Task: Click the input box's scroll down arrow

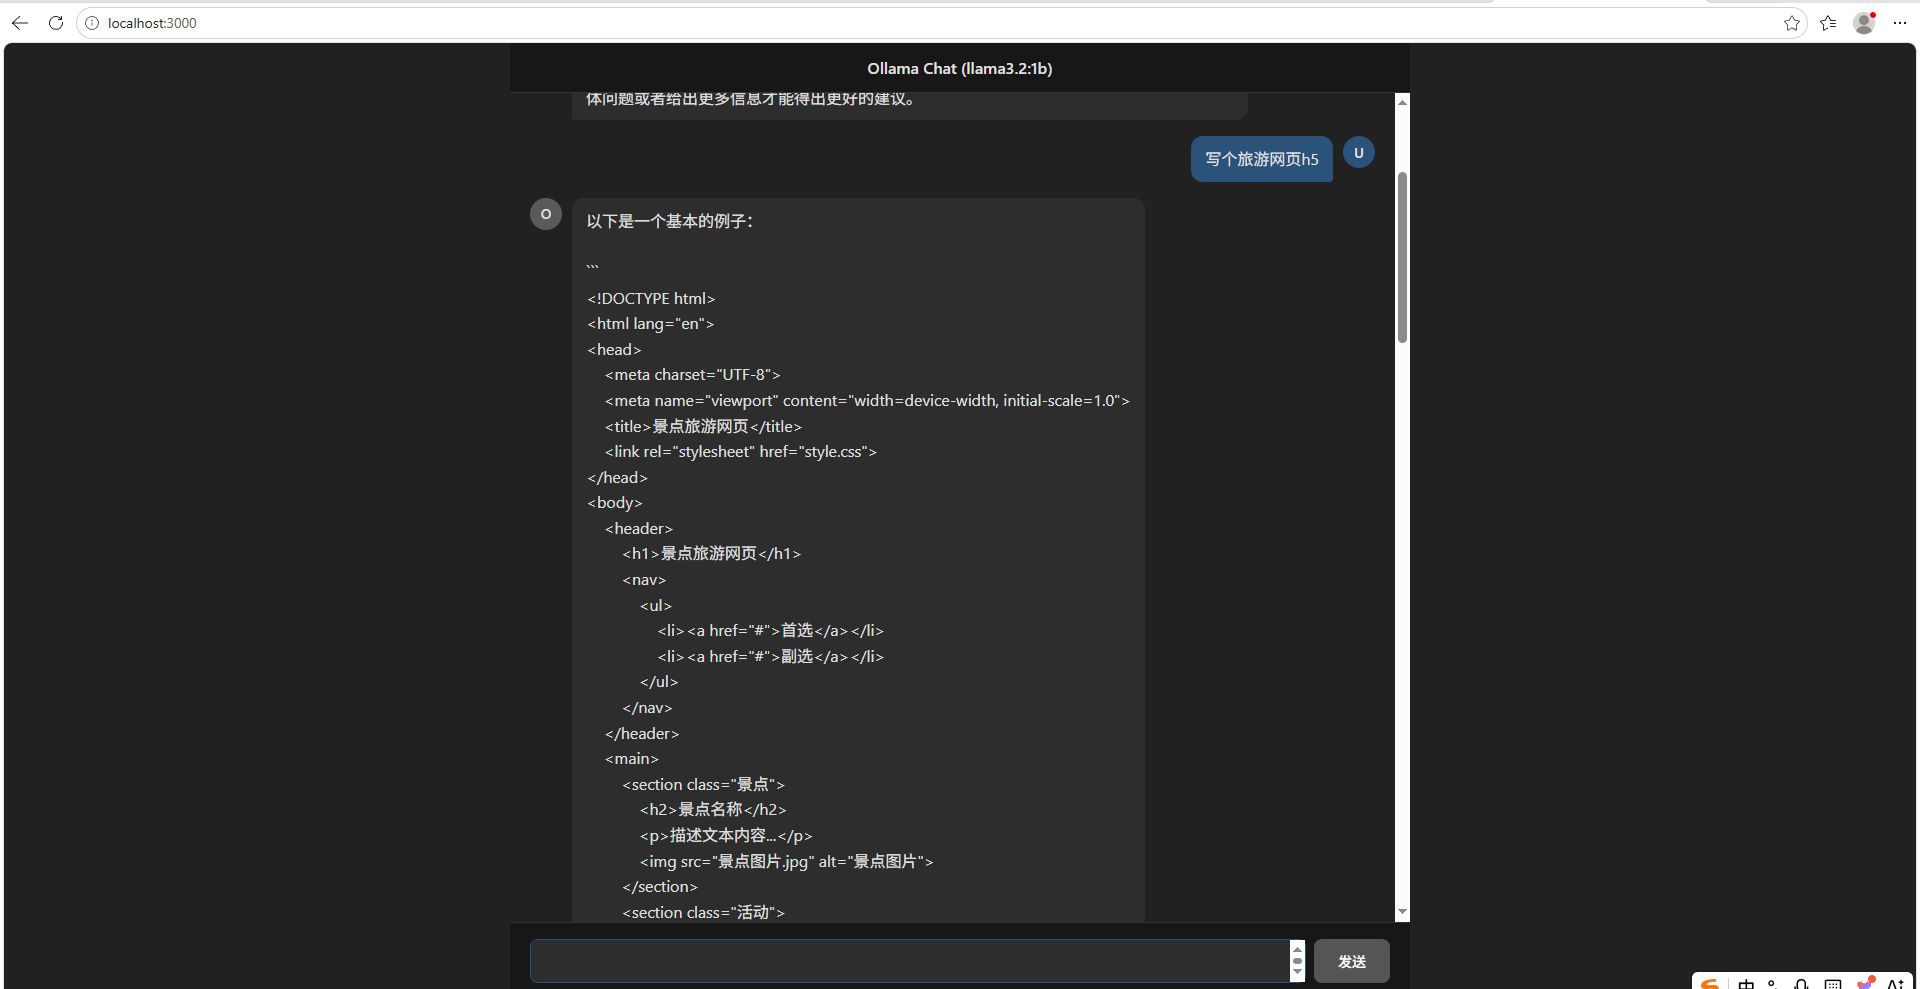Action: click(x=1297, y=973)
